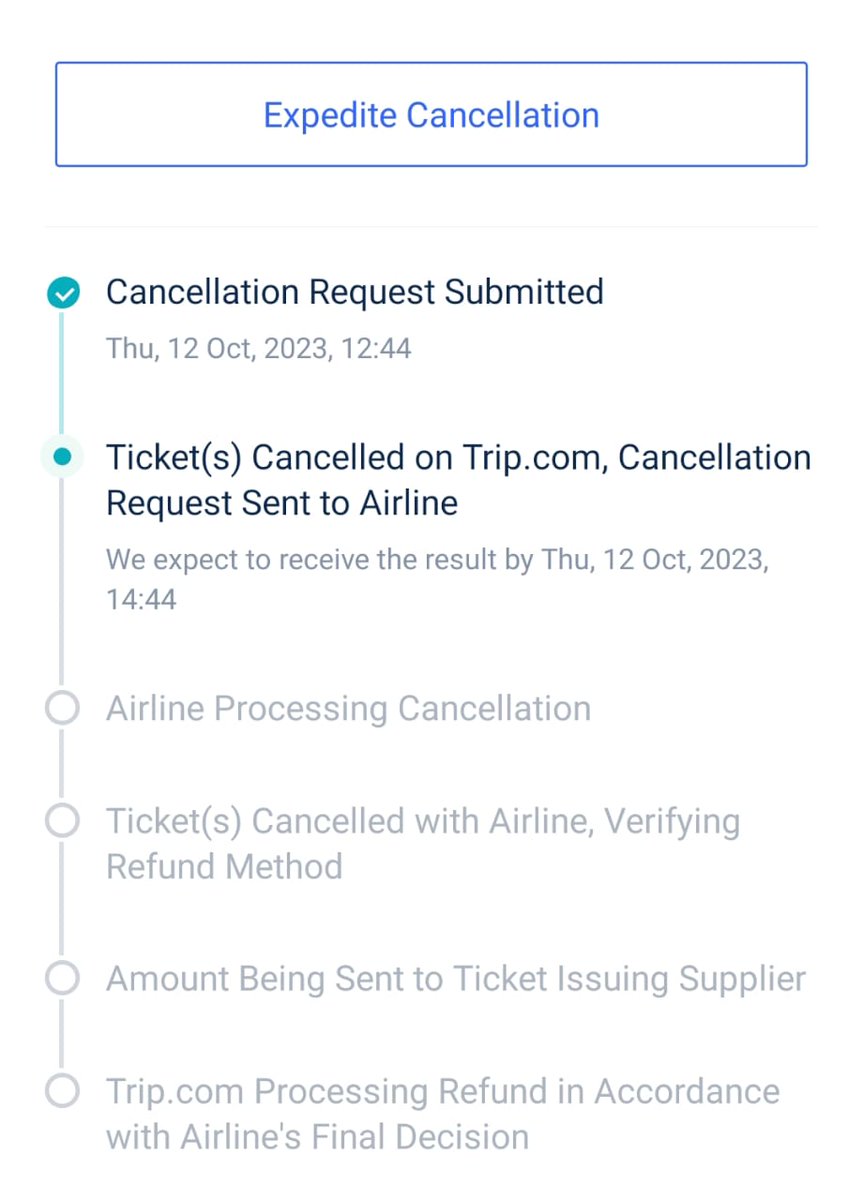Click the circle beside Trip.com Processing Refund step
Screen dimensions: 863x1200
click(x=62, y=1091)
